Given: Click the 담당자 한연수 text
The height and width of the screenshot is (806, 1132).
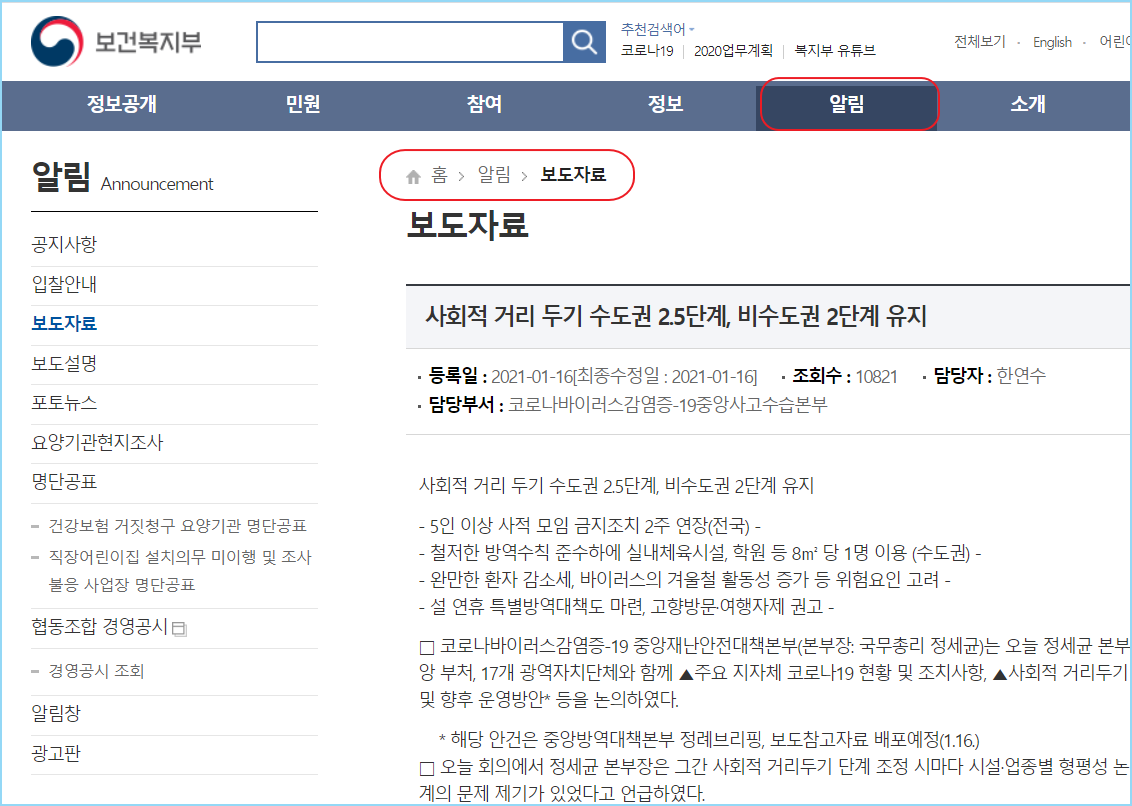Looking at the screenshot, I should (990, 376).
